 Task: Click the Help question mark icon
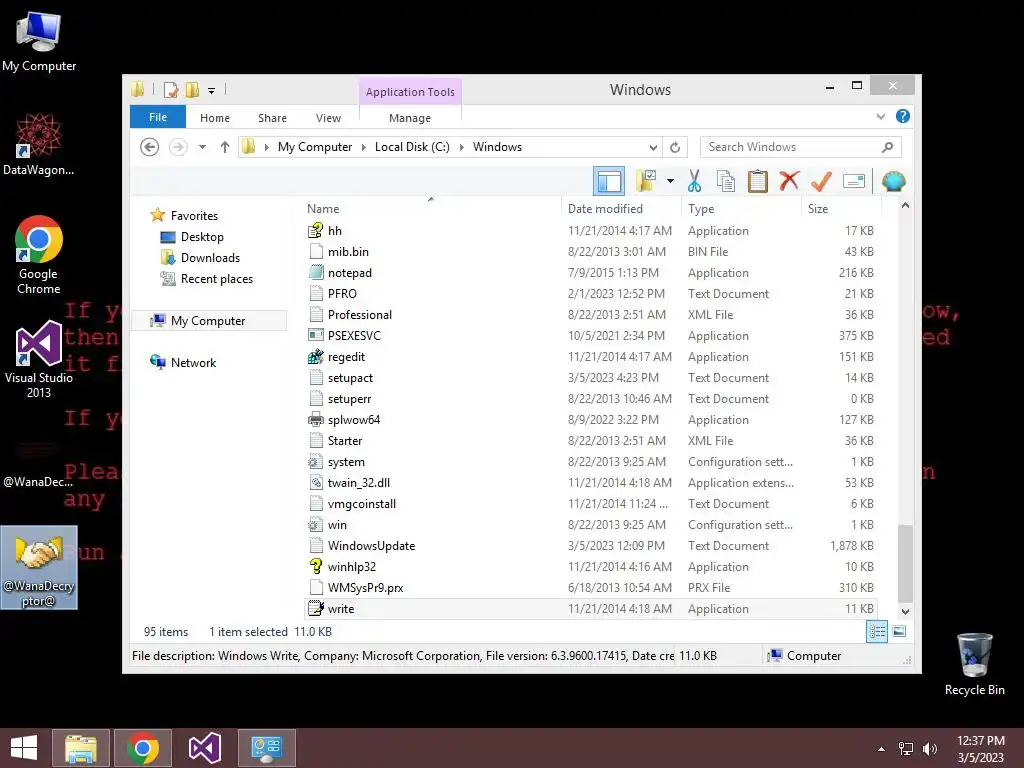pos(903,116)
